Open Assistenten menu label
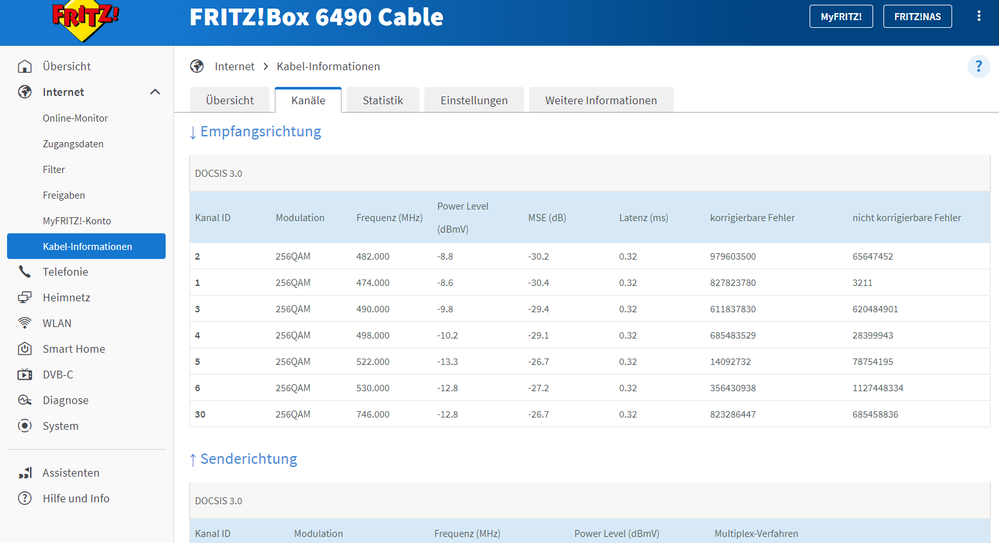The height and width of the screenshot is (543, 999). pyautogui.click(x=71, y=473)
